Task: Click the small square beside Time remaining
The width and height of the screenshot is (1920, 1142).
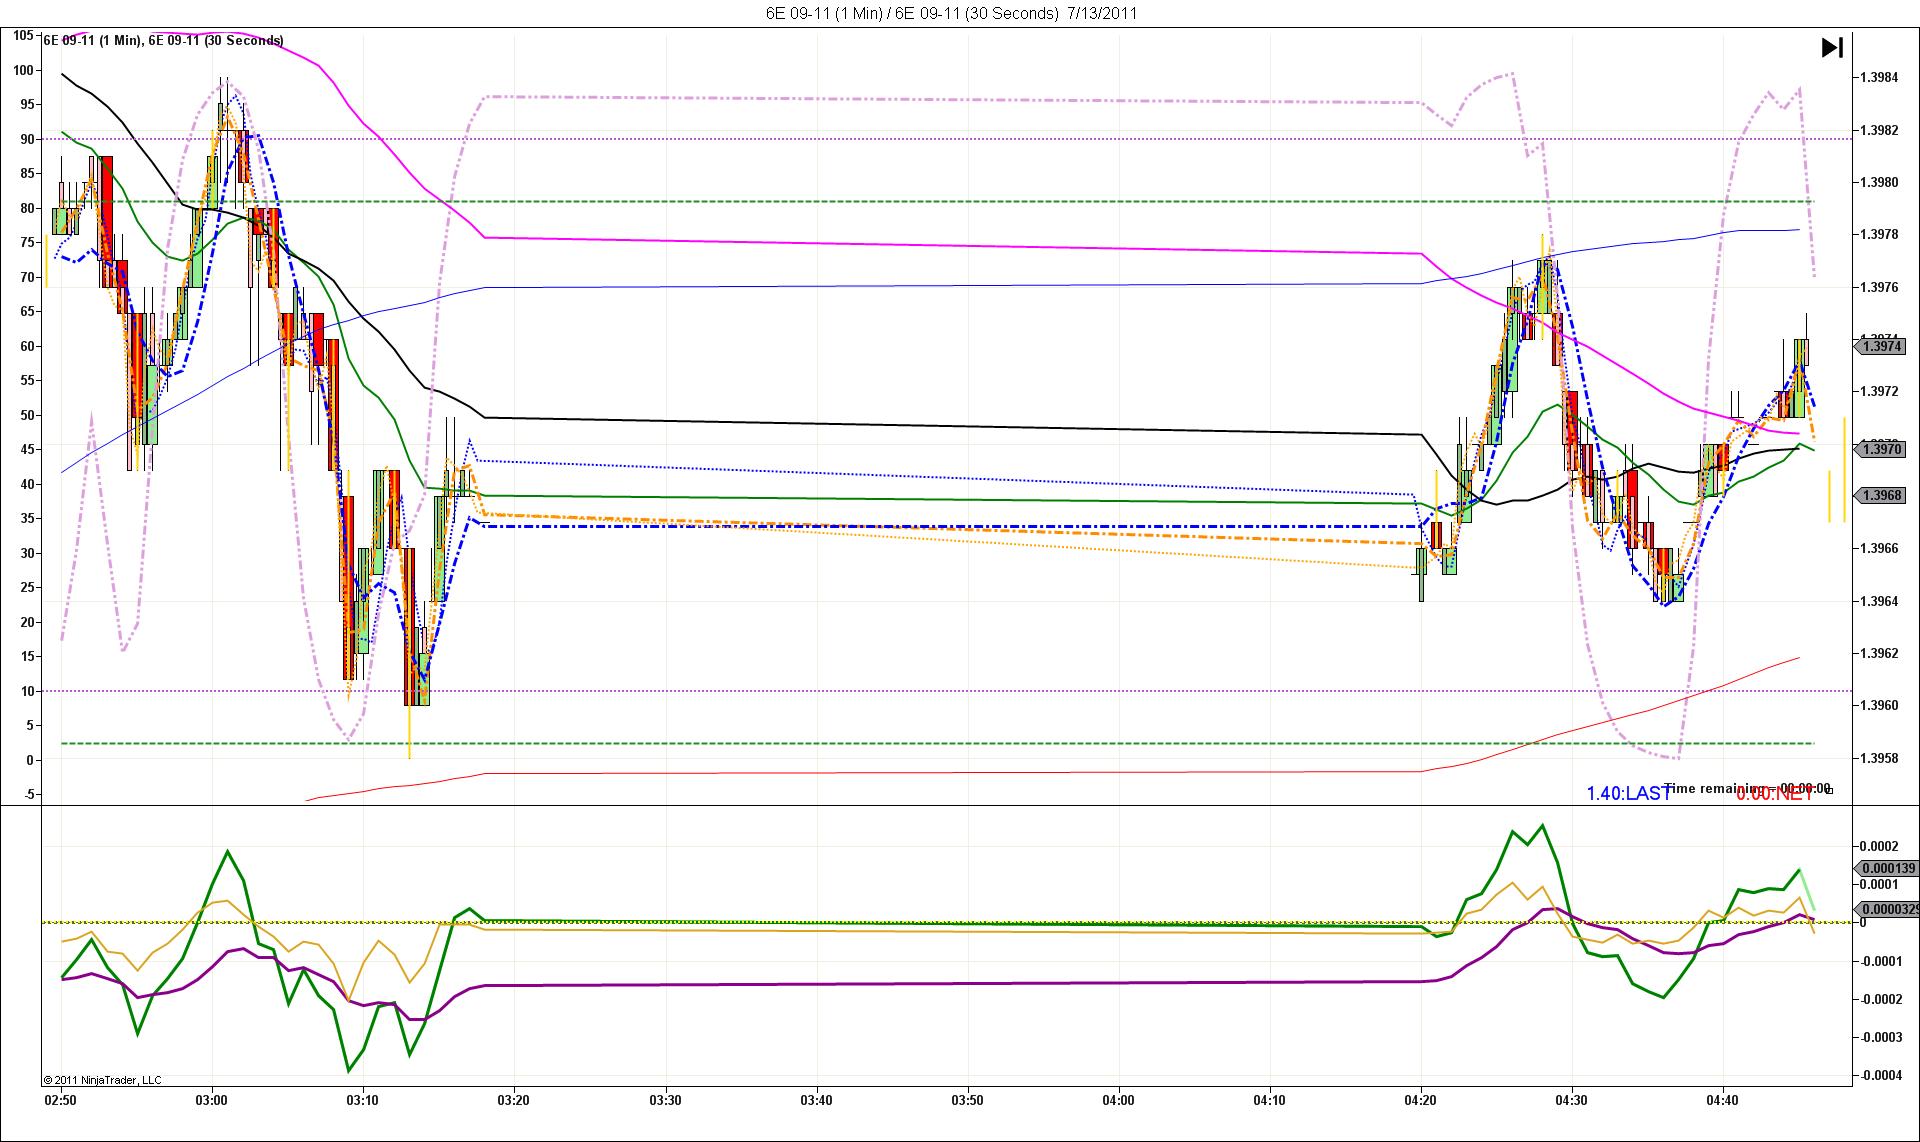Action: tap(1829, 790)
